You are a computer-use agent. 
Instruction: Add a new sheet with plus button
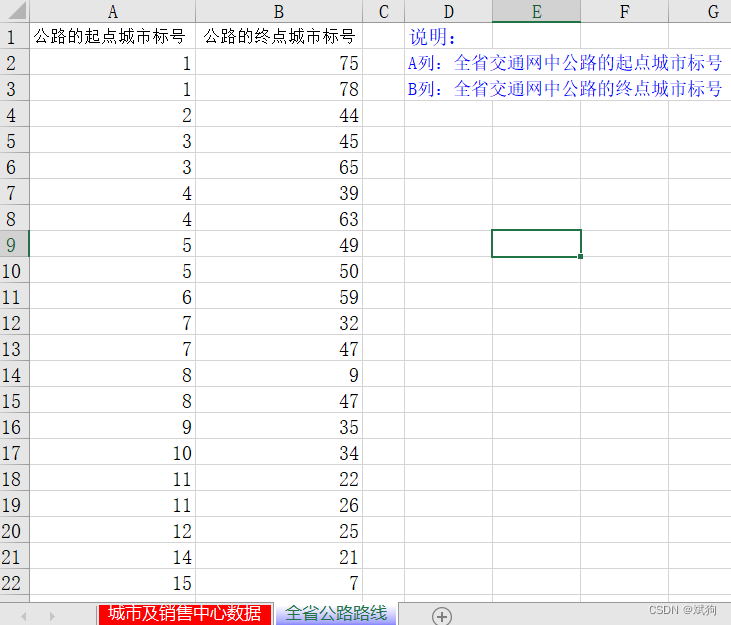[441, 616]
